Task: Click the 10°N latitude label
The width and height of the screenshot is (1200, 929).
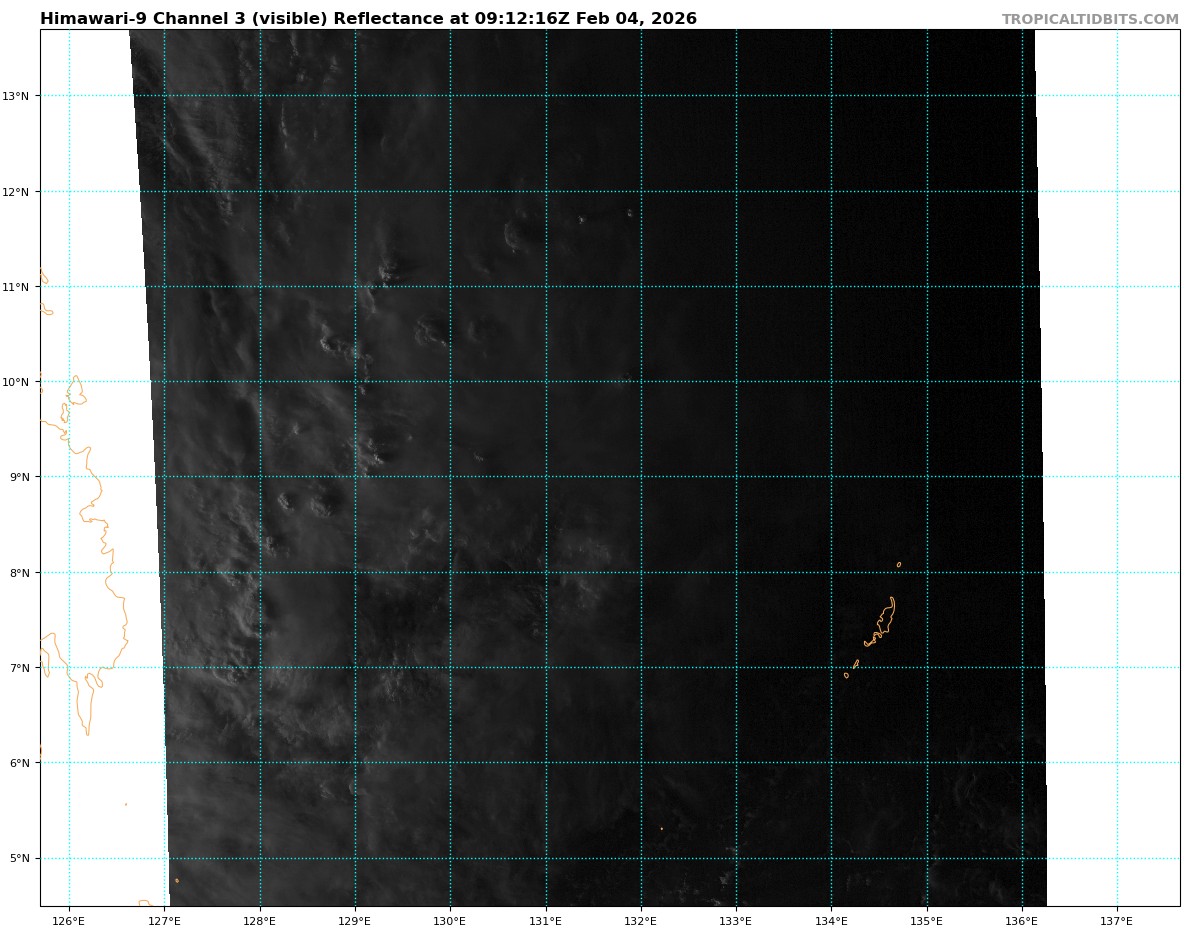Action: tap(20, 382)
